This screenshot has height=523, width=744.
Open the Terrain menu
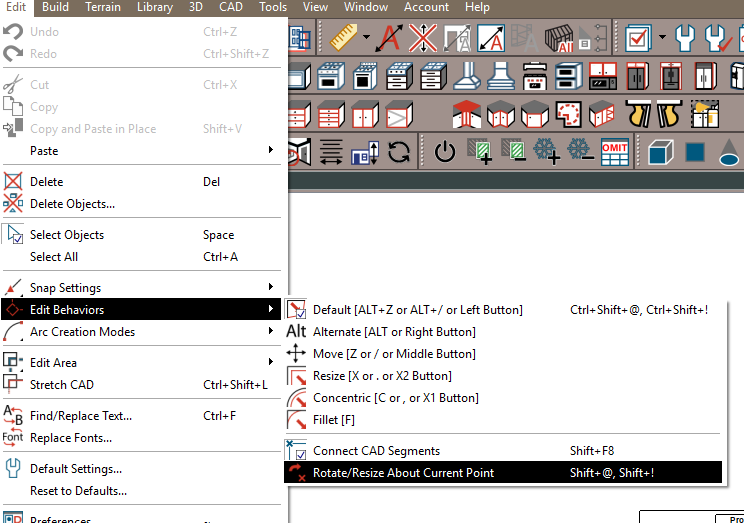click(106, 7)
